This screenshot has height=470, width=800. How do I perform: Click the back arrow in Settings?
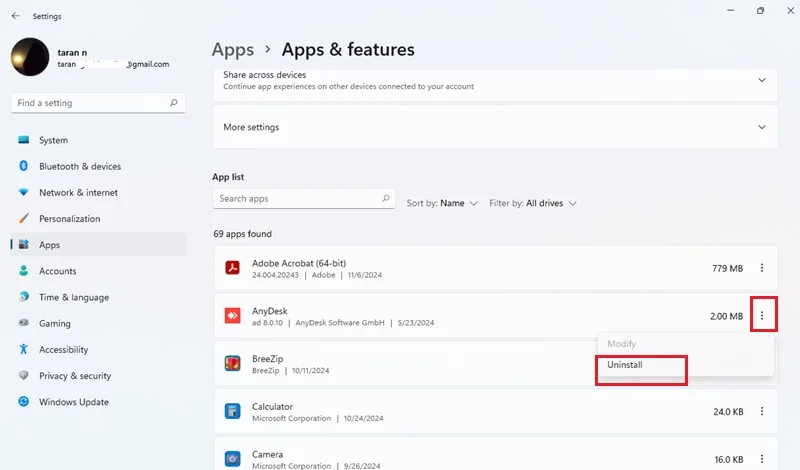pyautogui.click(x=15, y=16)
